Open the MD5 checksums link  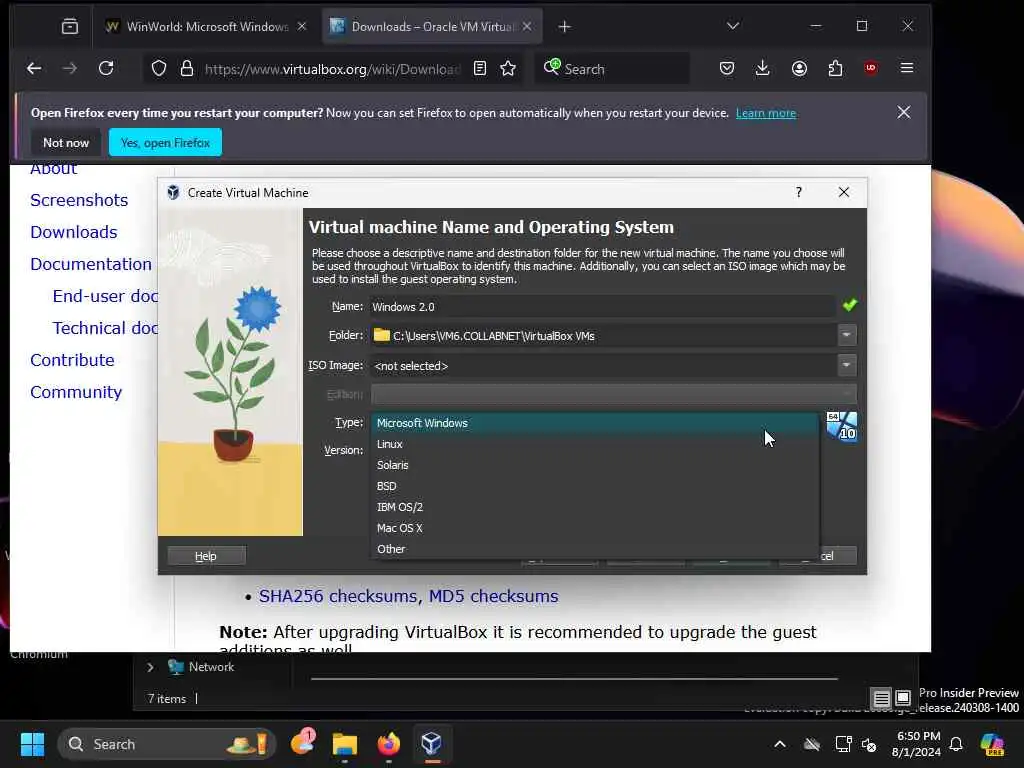493,596
